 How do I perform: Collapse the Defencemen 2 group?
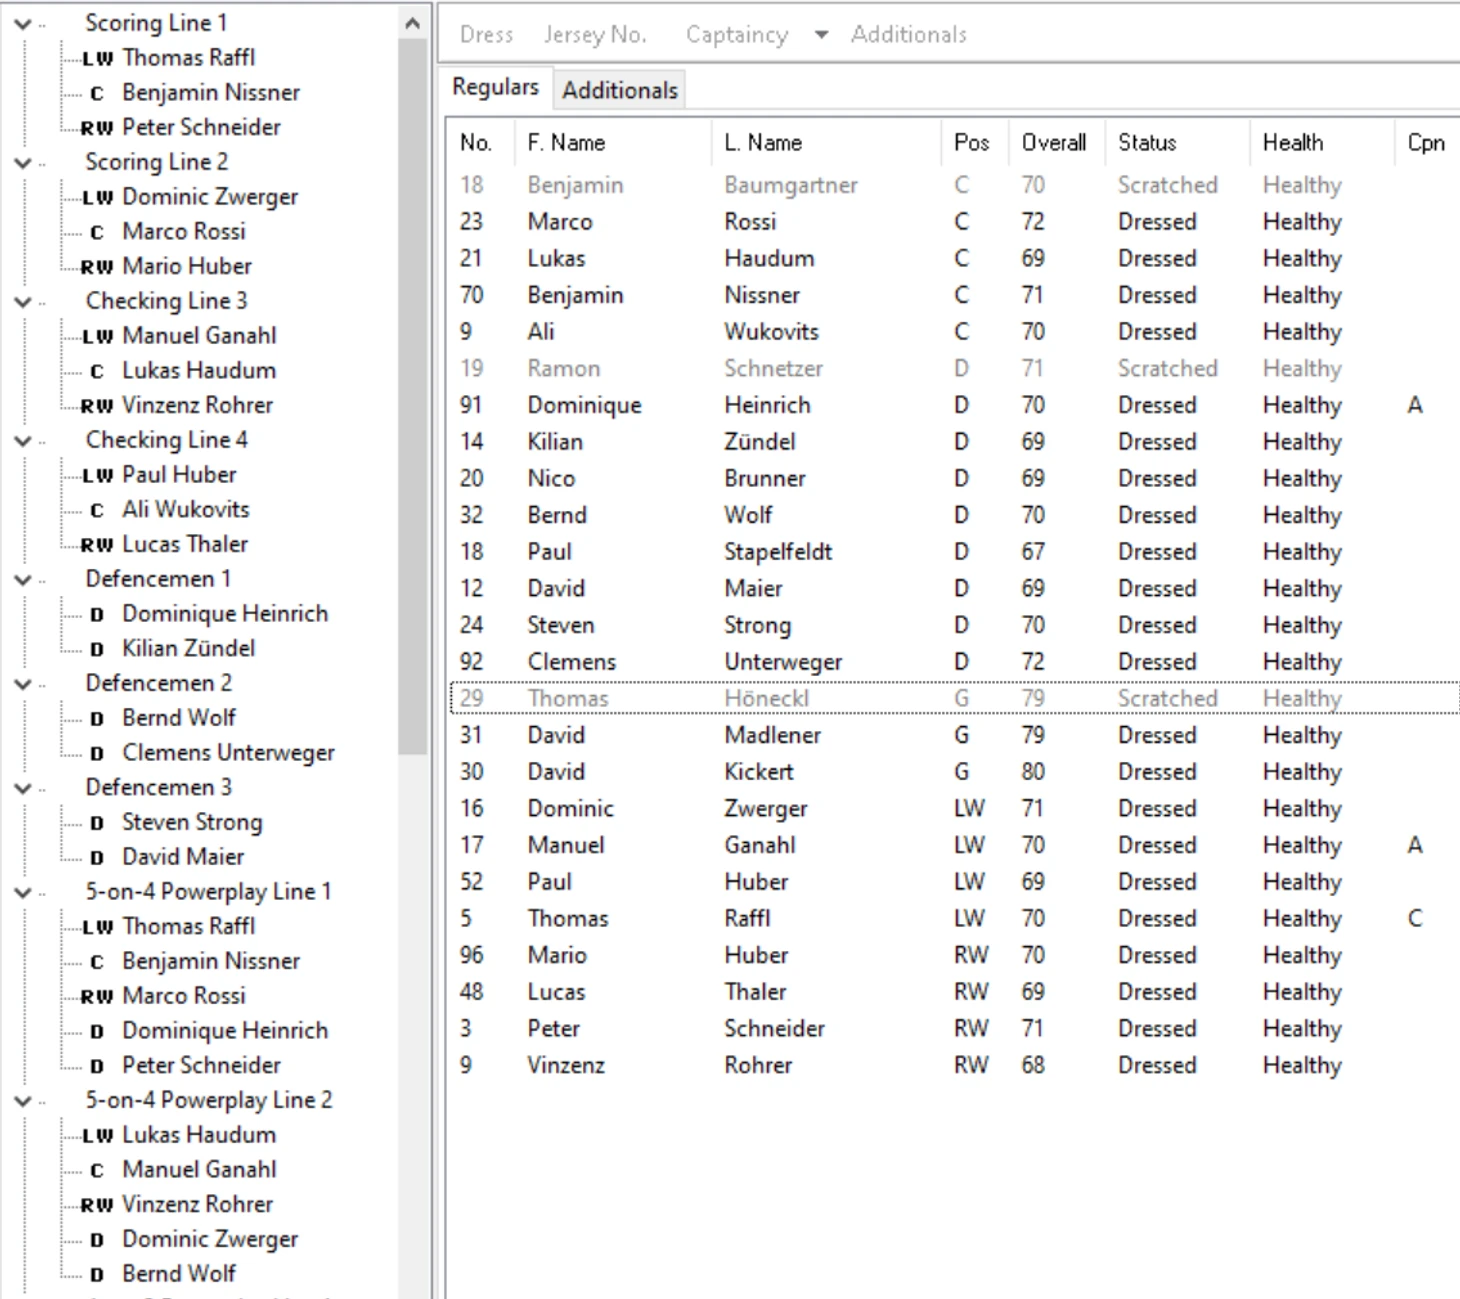pyautogui.click(x=22, y=684)
